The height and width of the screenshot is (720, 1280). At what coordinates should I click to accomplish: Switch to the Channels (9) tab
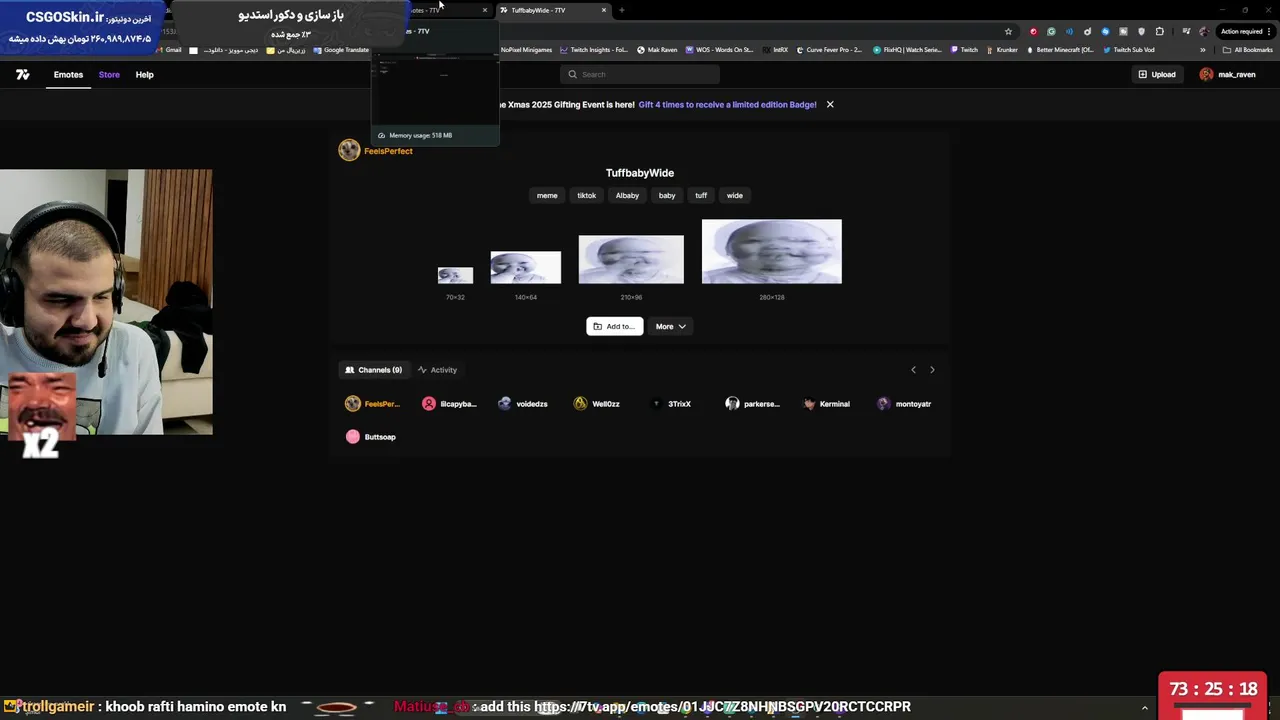[x=373, y=370]
